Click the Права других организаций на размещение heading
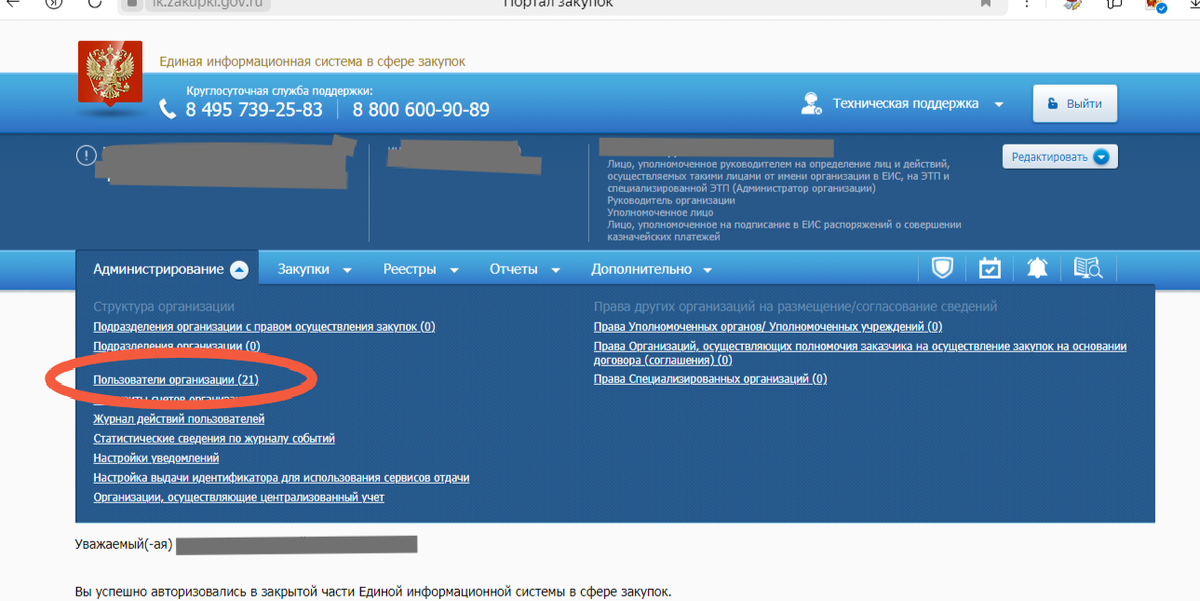 pos(796,306)
